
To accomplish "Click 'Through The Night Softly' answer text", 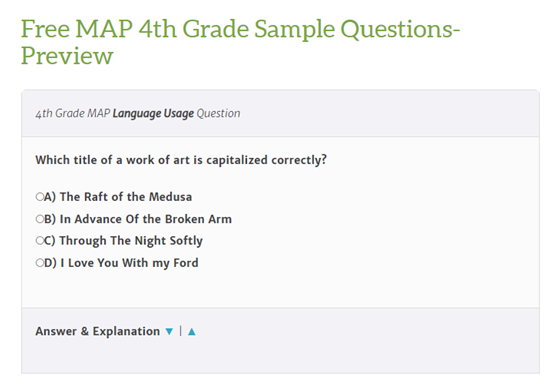I will [x=131, y=241].
